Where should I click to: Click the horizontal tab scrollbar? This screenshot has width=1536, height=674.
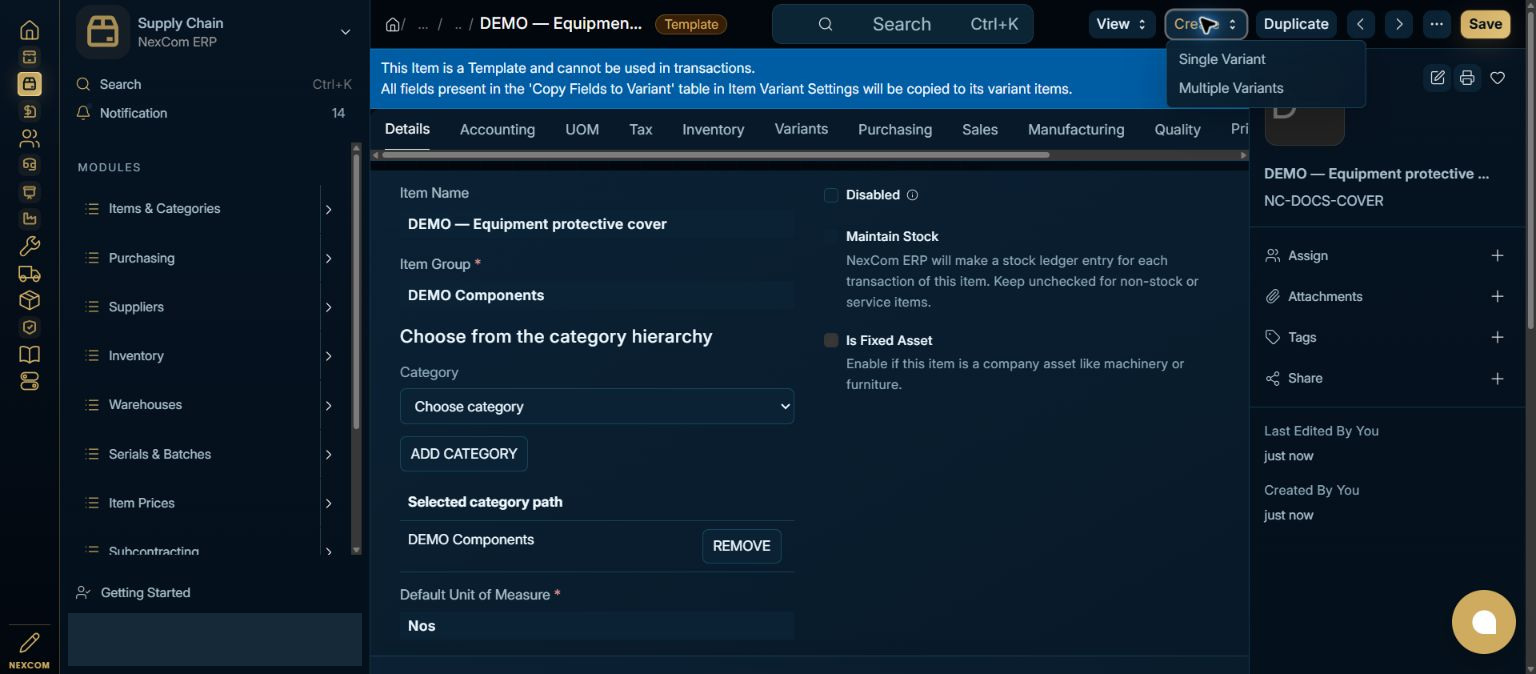715,155
